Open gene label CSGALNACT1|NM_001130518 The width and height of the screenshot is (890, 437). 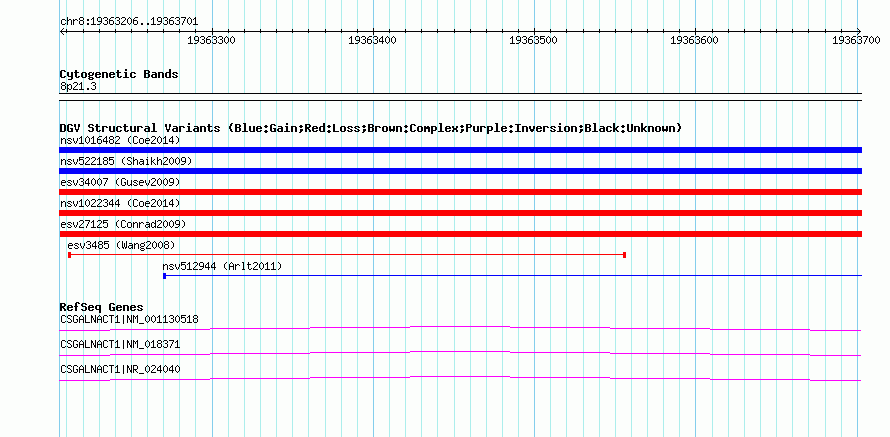coord(129,320)
